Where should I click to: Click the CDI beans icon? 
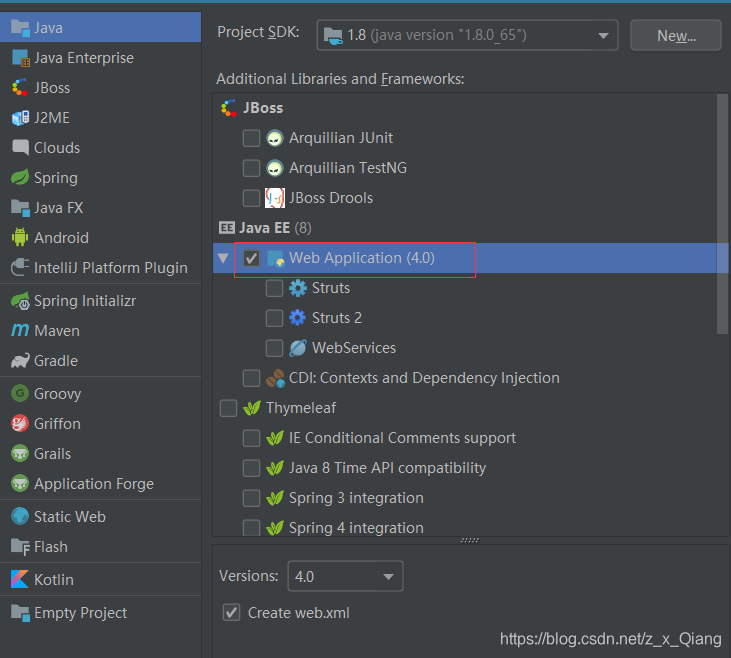(275, 378)
